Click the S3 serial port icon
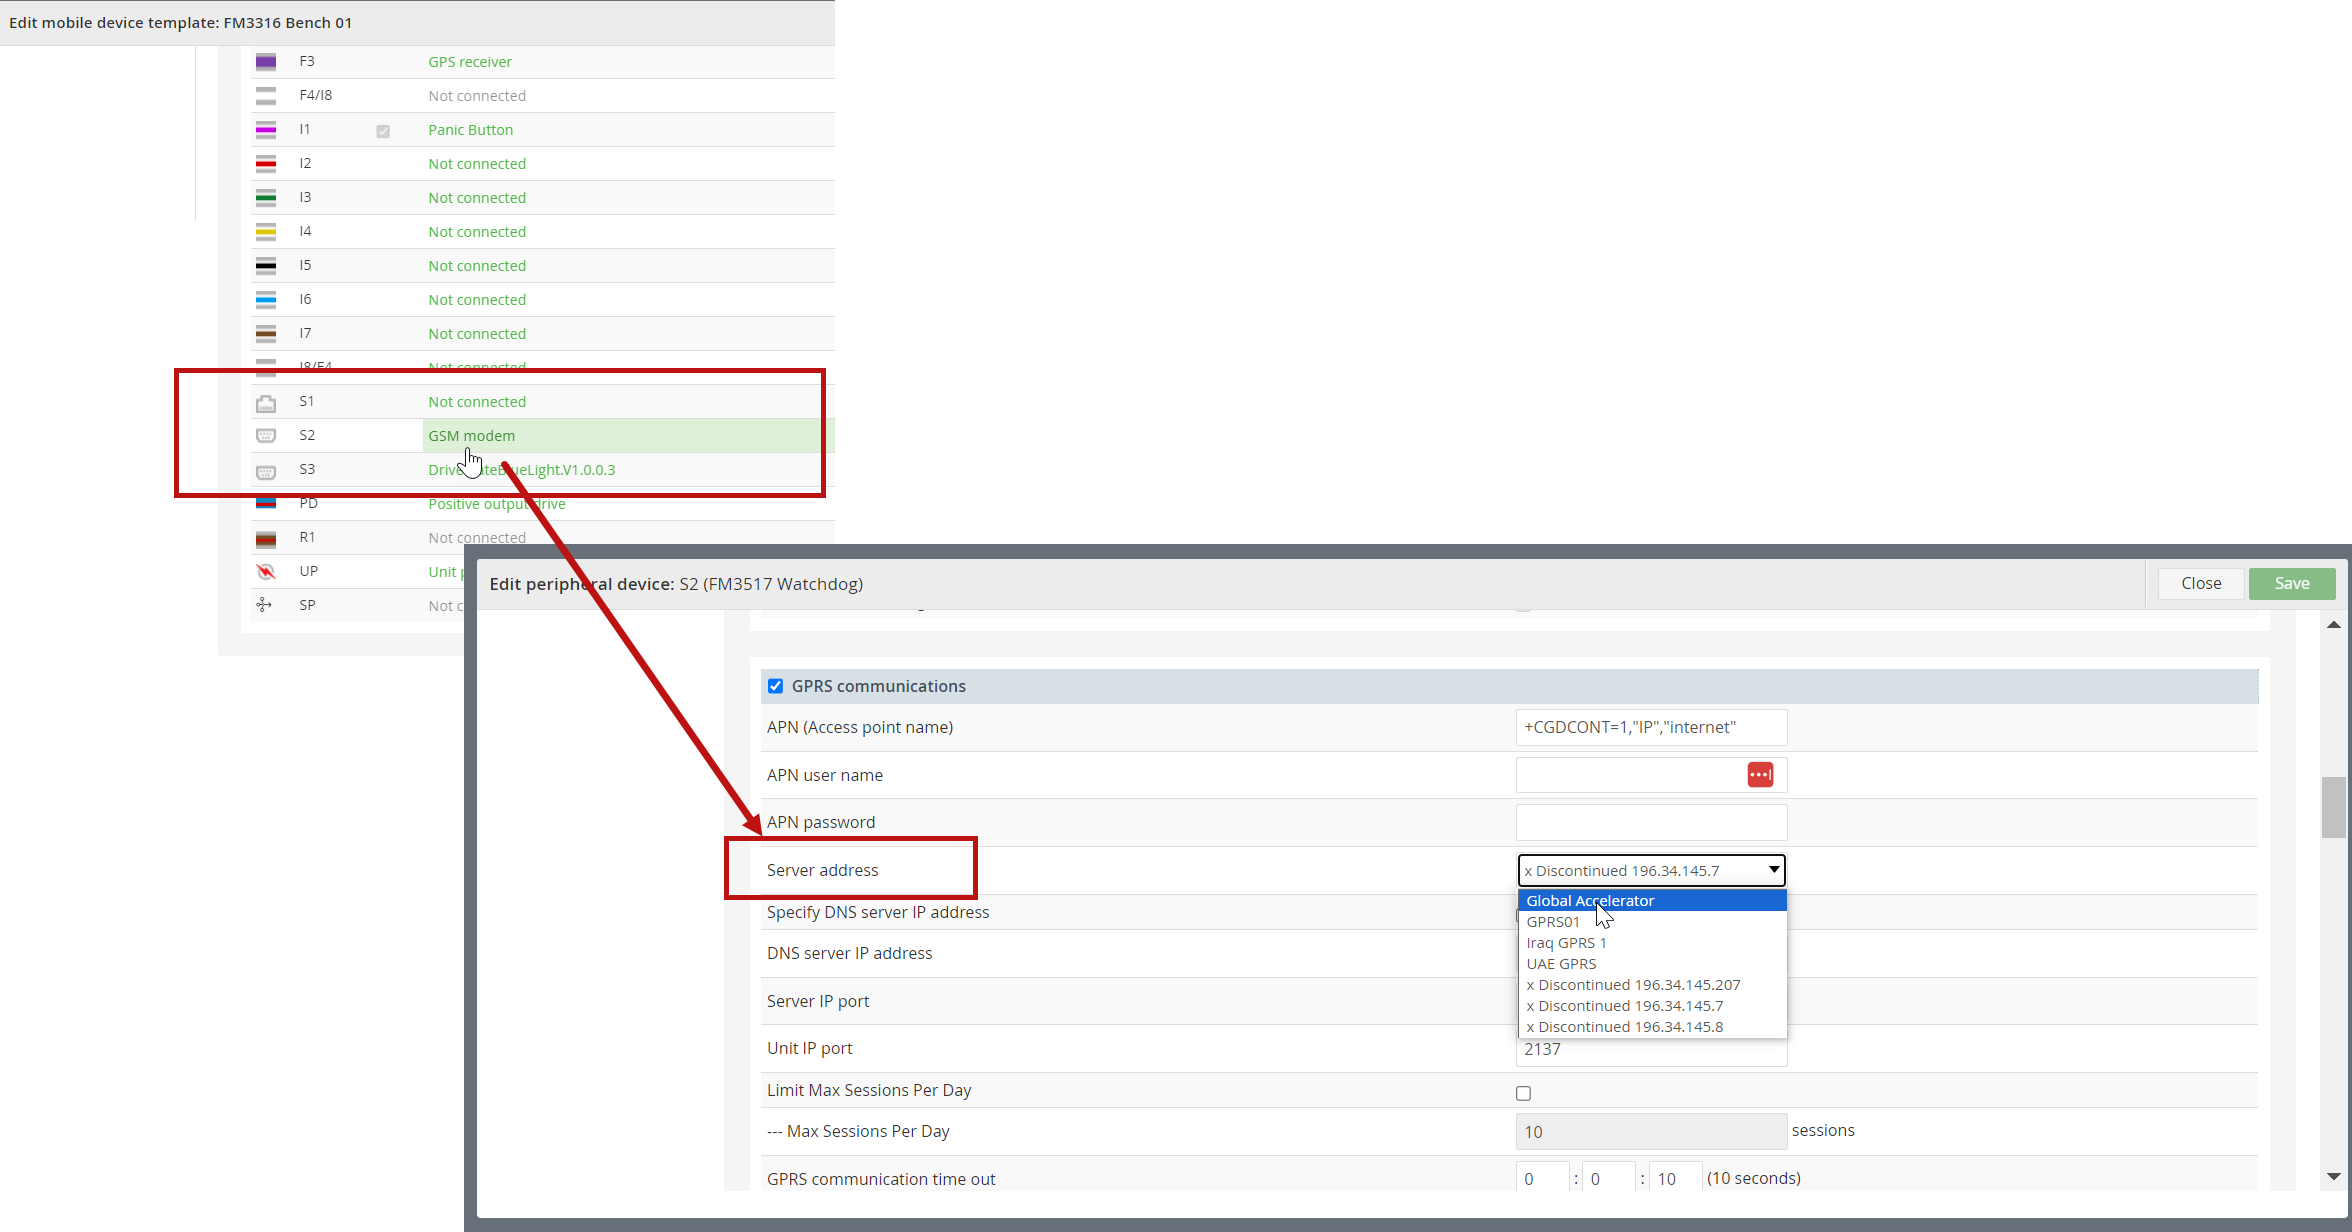This screenshot has width=2352, height=1232. coord(265,471)
